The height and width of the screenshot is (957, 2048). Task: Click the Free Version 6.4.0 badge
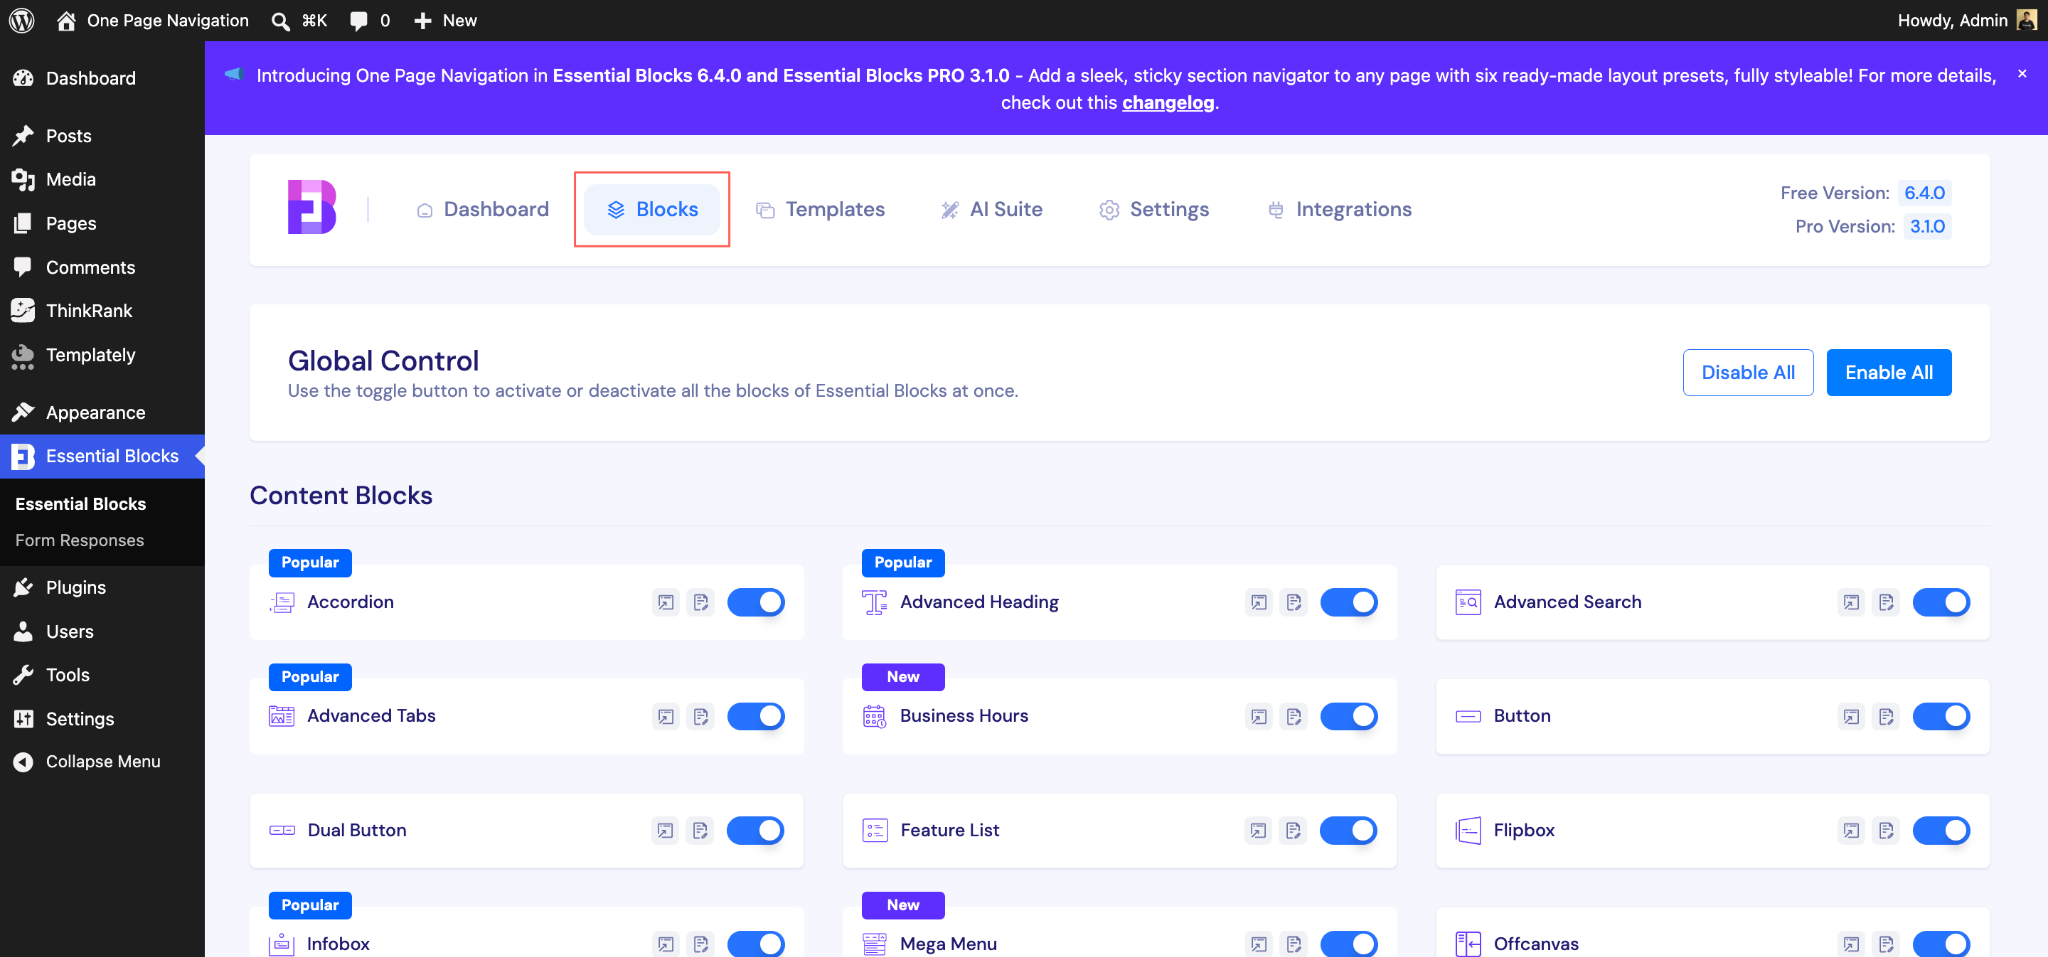(x=1924, y=193)
